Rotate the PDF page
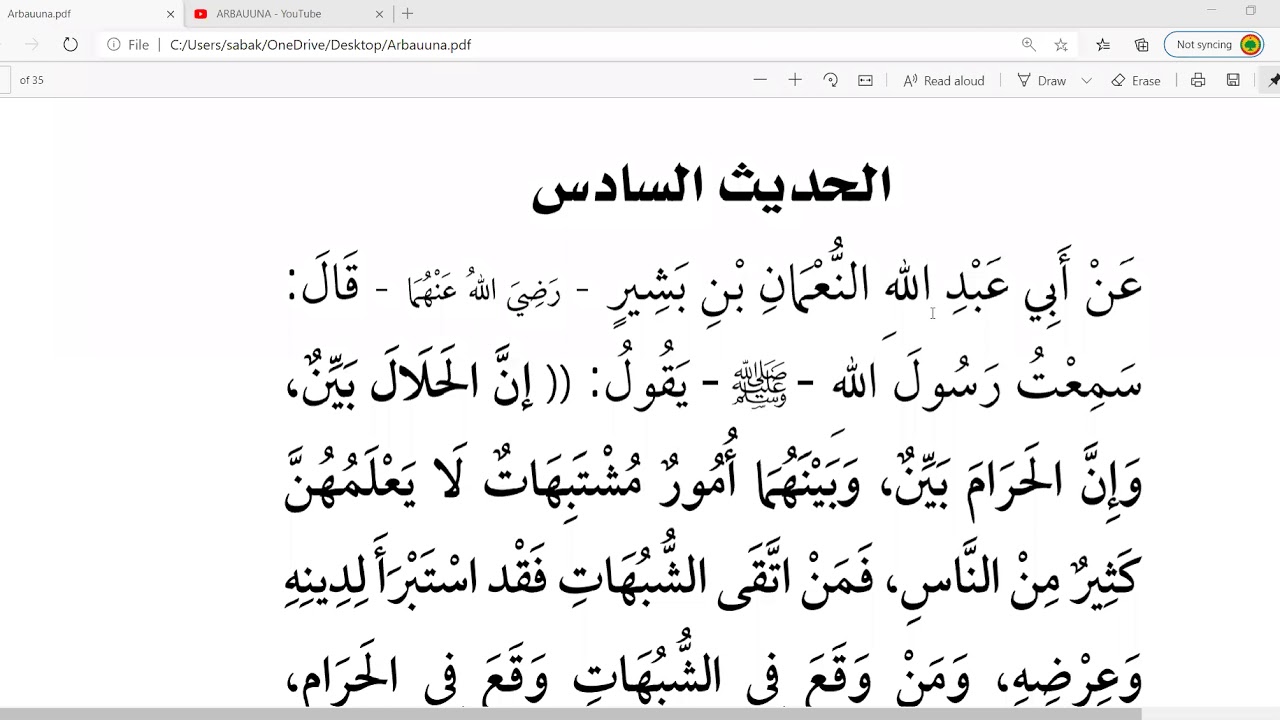1280x720 pixels. [830, 80]
